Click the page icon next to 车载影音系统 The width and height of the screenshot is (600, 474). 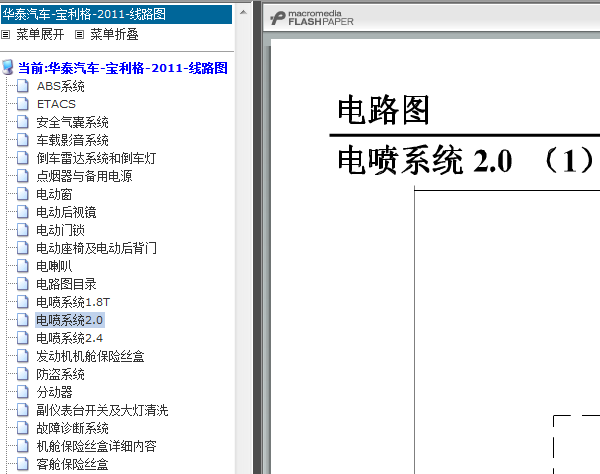coord(23,140)
